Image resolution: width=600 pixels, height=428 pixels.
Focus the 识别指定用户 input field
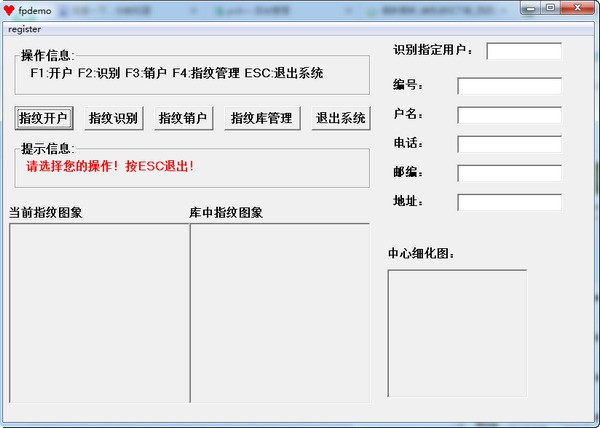[x=524, y=51]
